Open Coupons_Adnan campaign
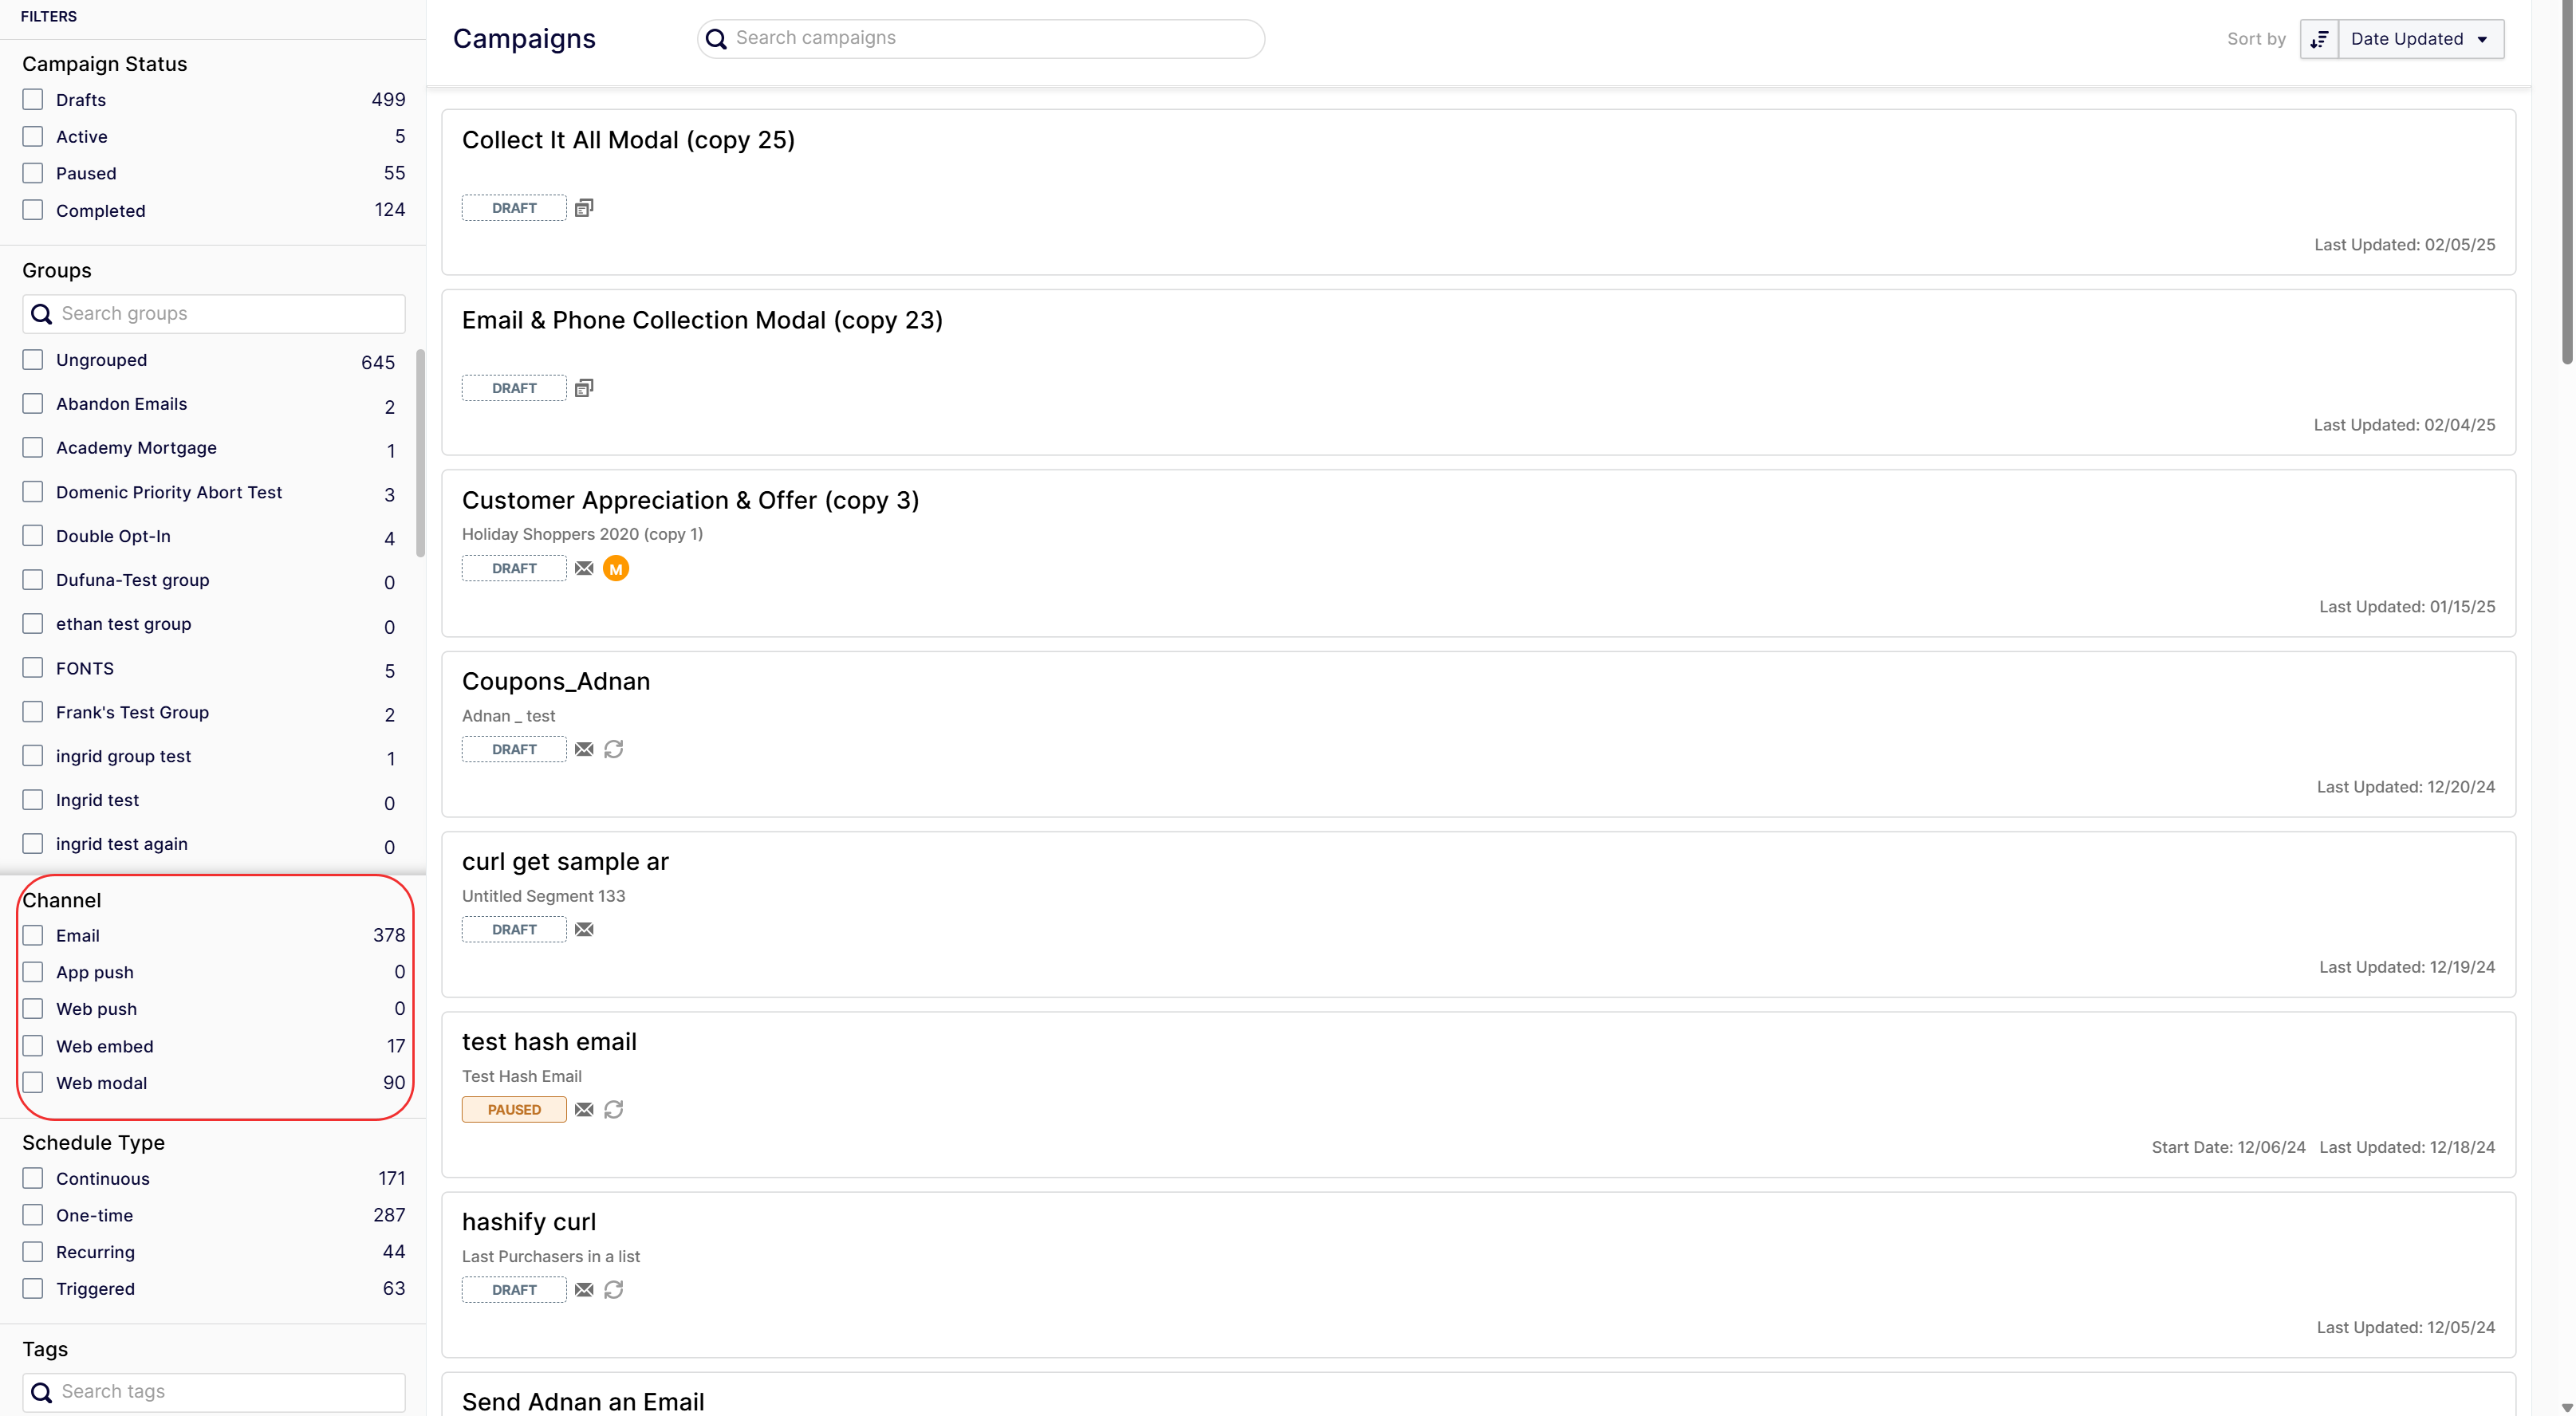This screenshot has width=2576, height=1416. [x=555, y=681]
